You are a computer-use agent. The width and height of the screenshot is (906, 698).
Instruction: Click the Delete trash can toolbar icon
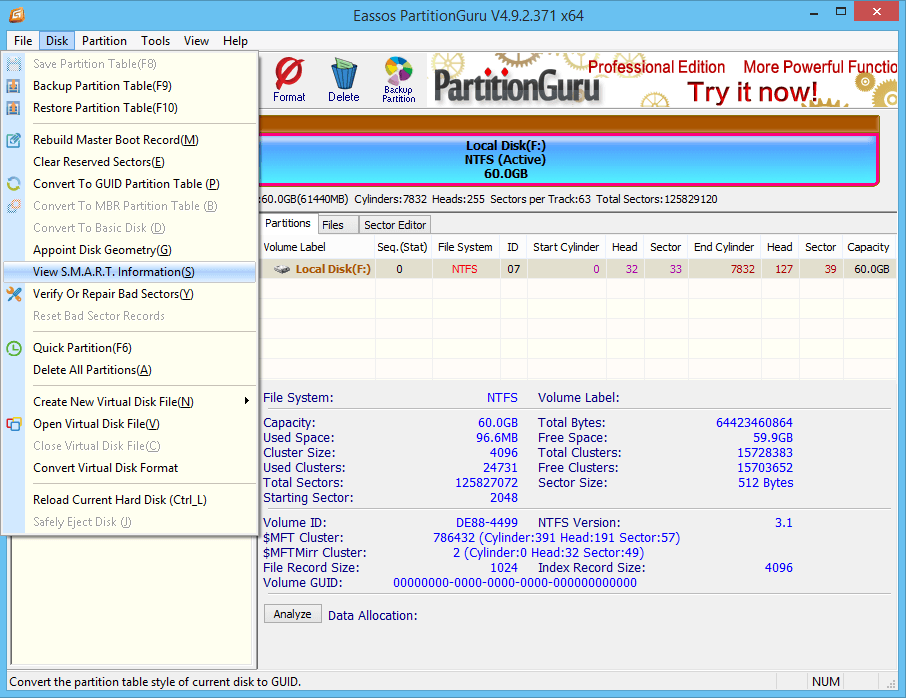pyautogui.click(x=343, y=79)
